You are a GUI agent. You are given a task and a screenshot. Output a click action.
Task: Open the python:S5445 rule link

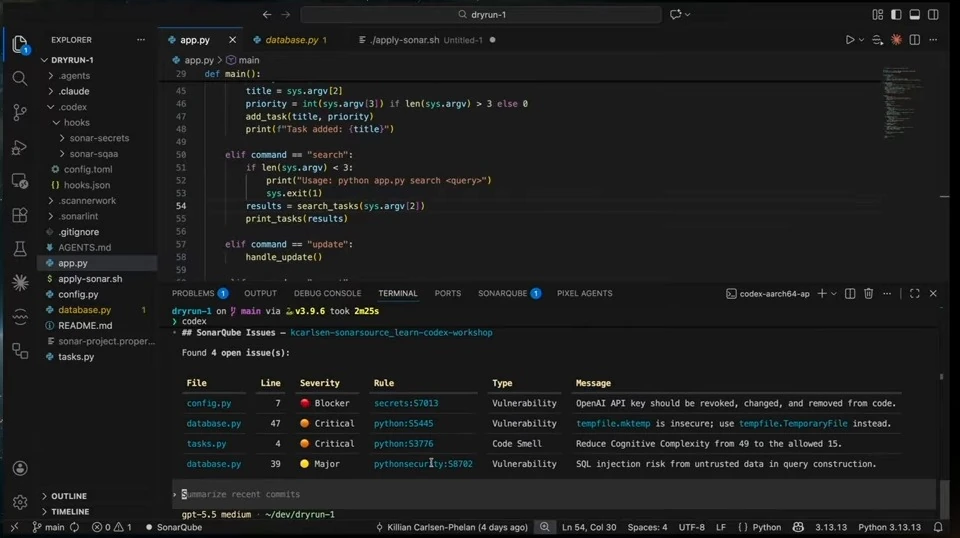403,424
